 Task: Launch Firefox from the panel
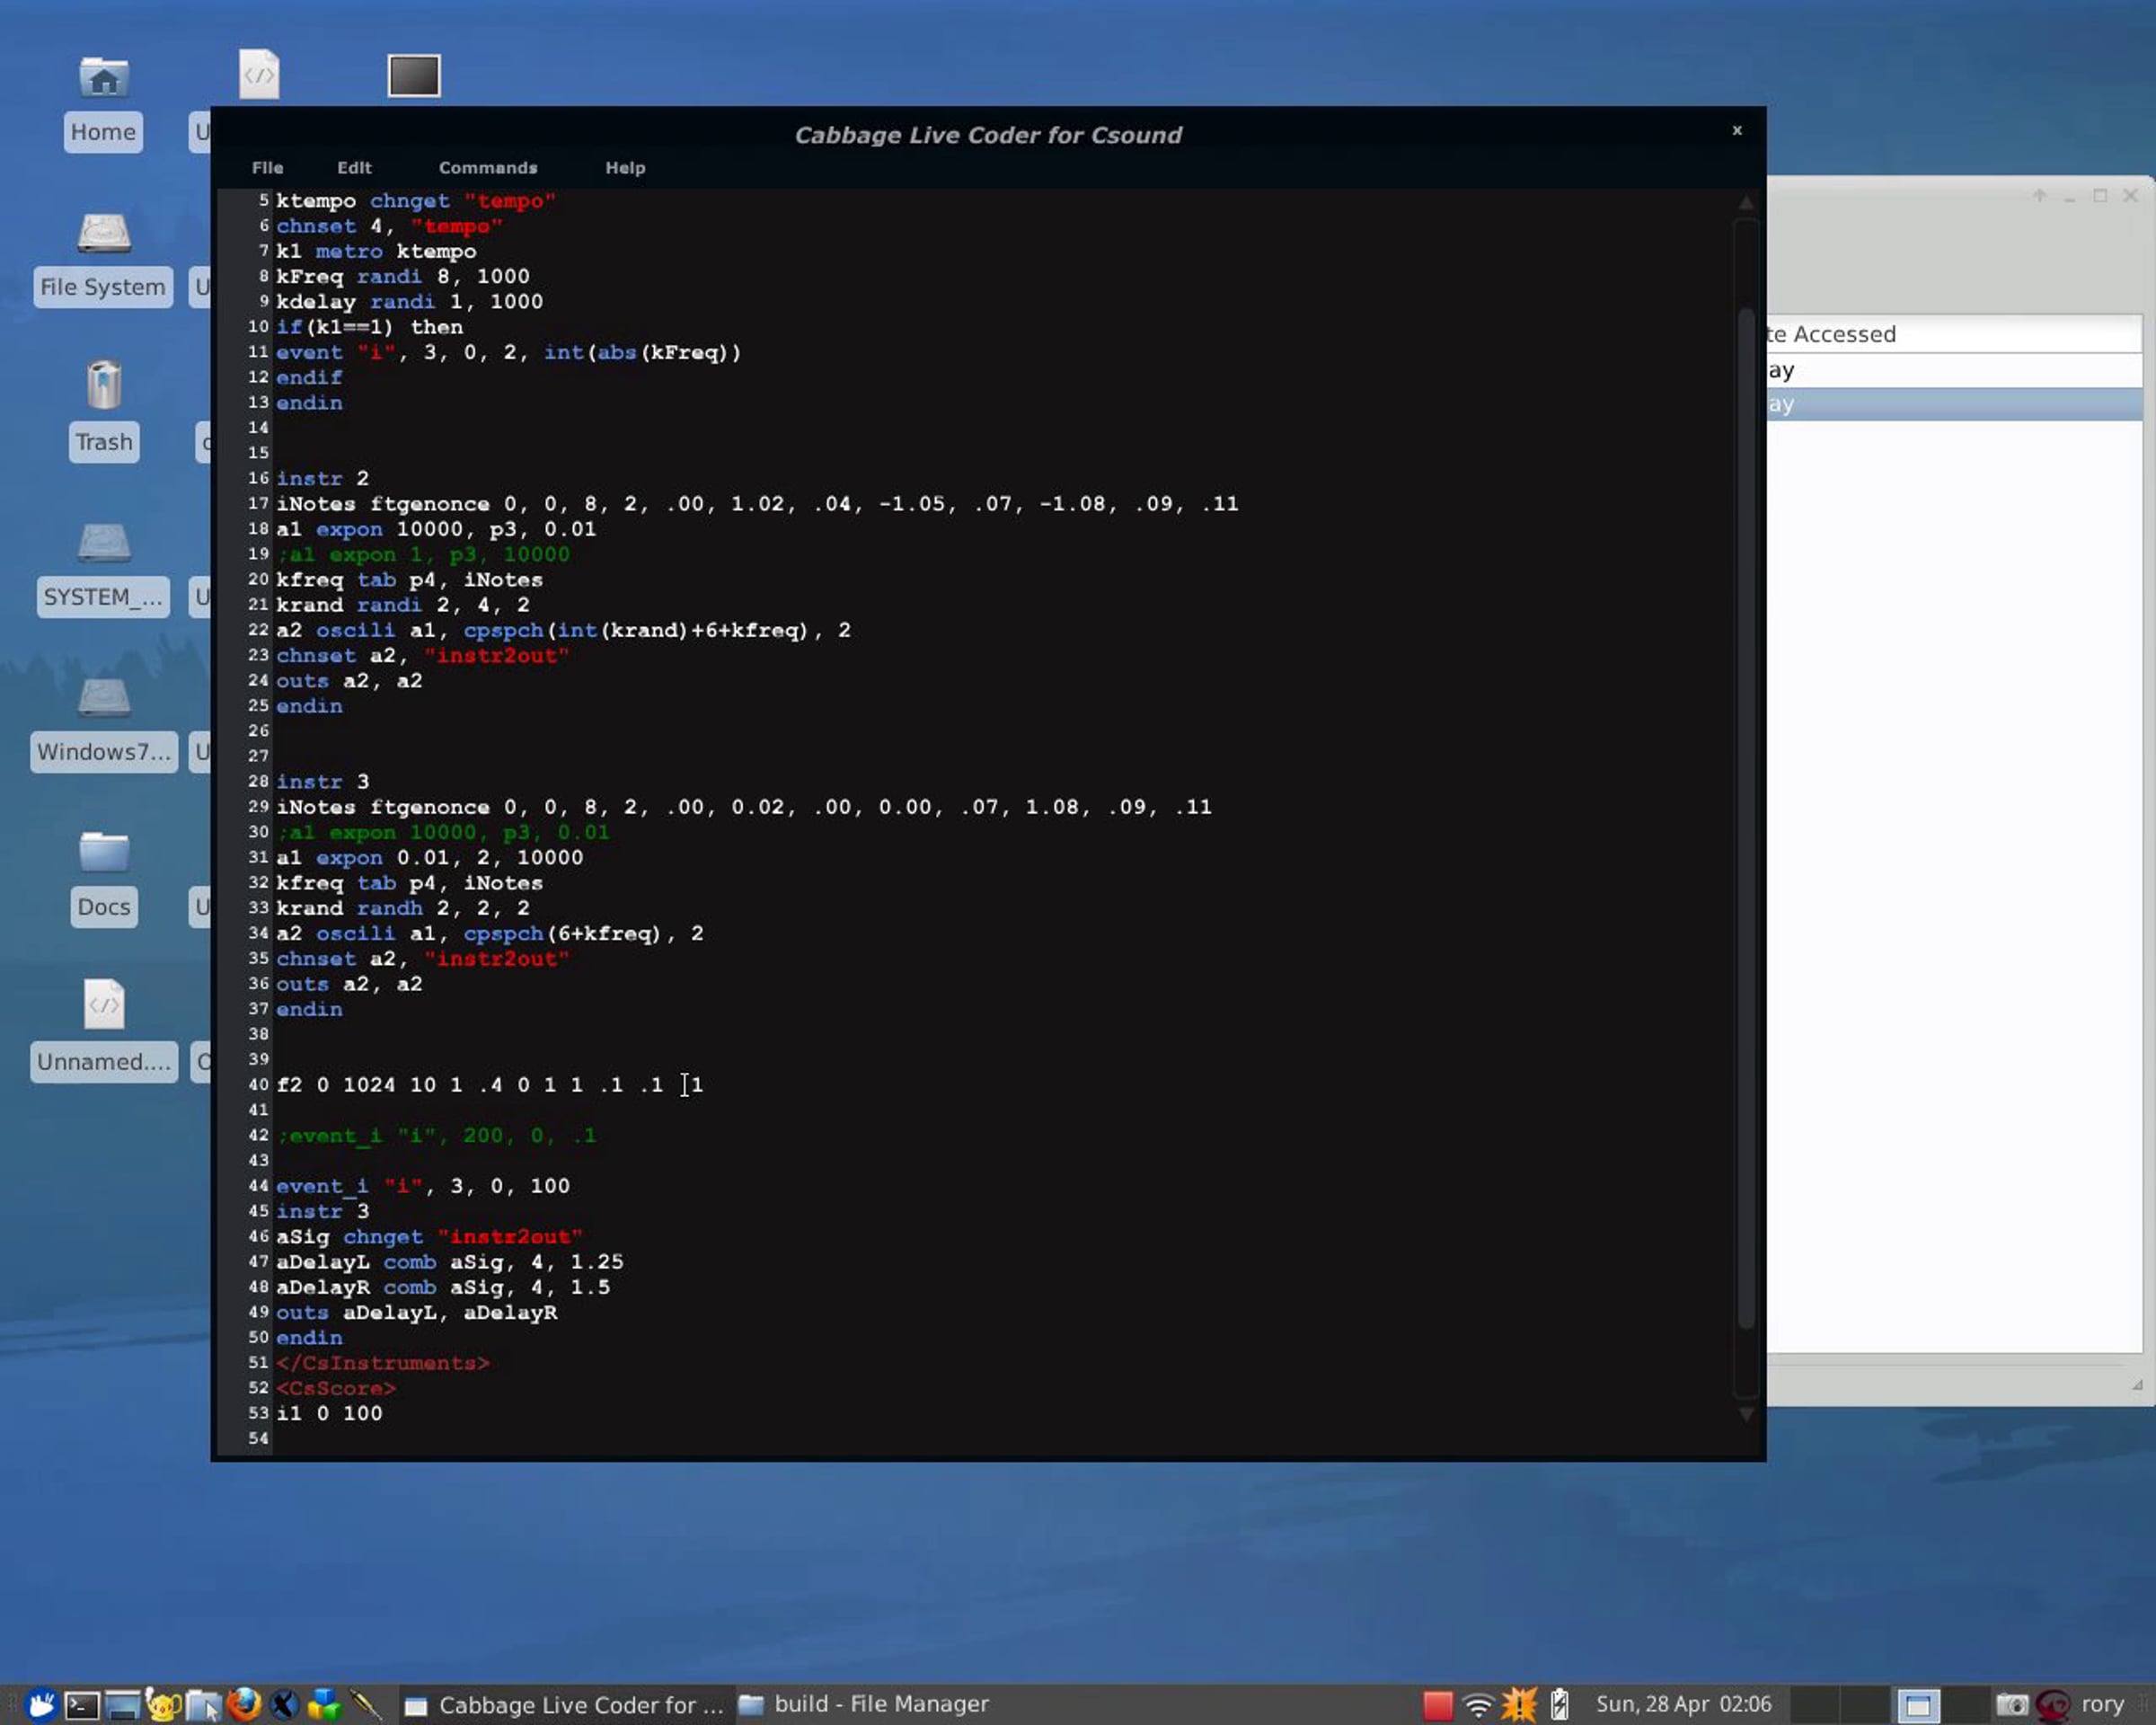pos(244,1704)
